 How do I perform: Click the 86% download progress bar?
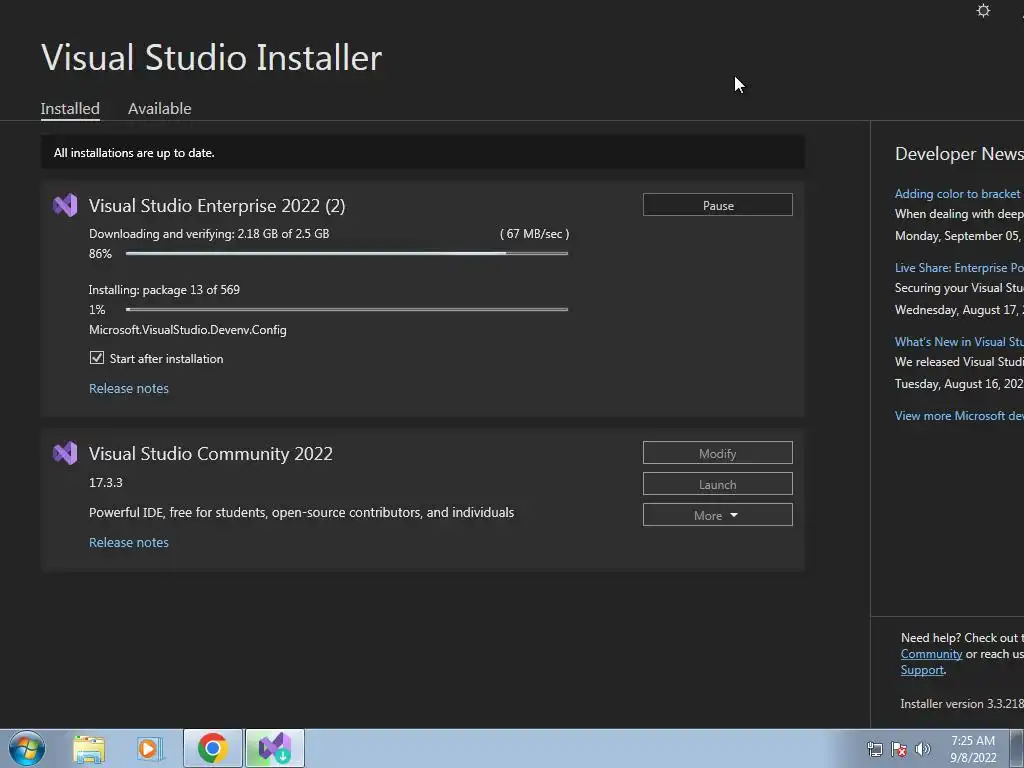pyautogui.click(x=347, y=253)
